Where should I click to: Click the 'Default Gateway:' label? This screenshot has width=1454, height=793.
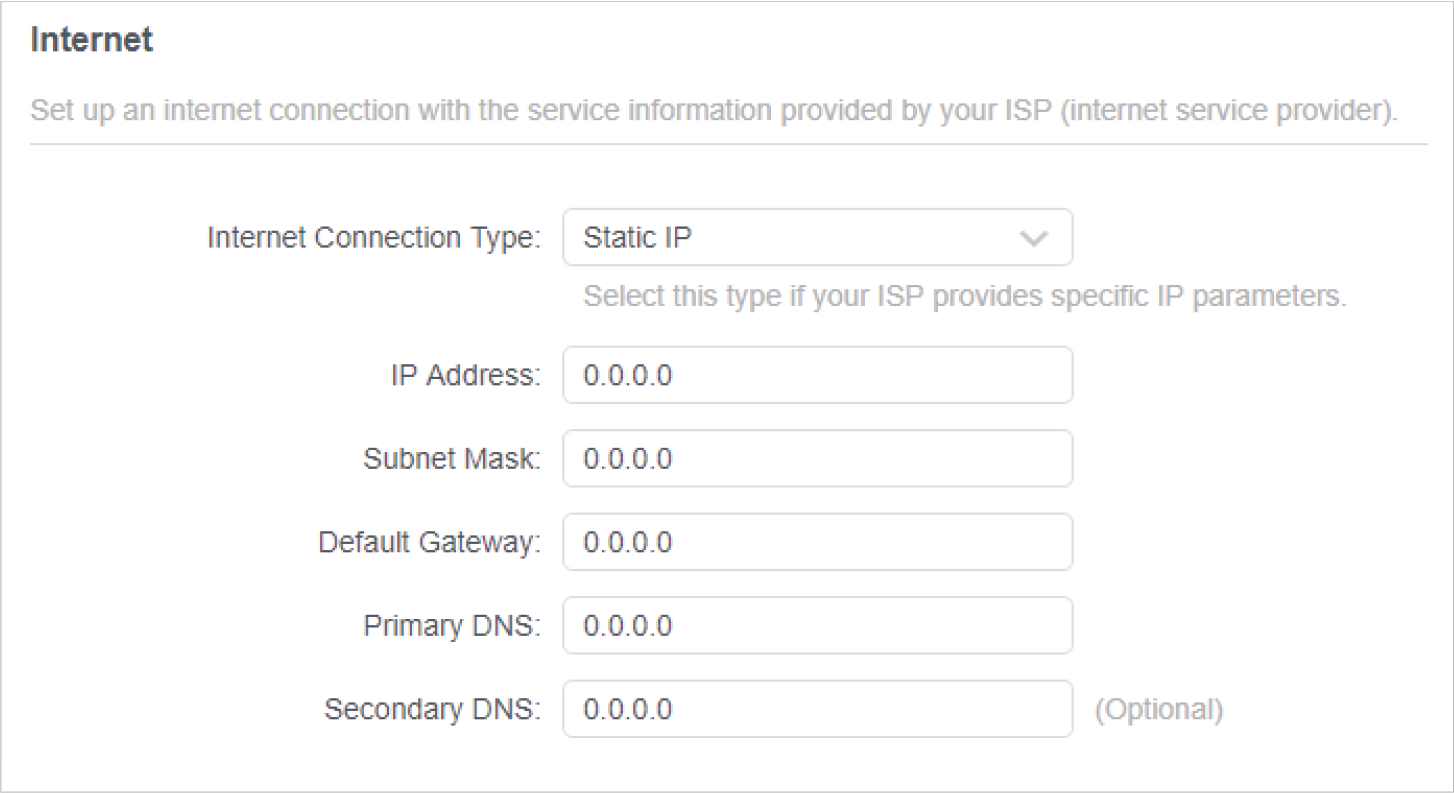click(x=429, y=542)
